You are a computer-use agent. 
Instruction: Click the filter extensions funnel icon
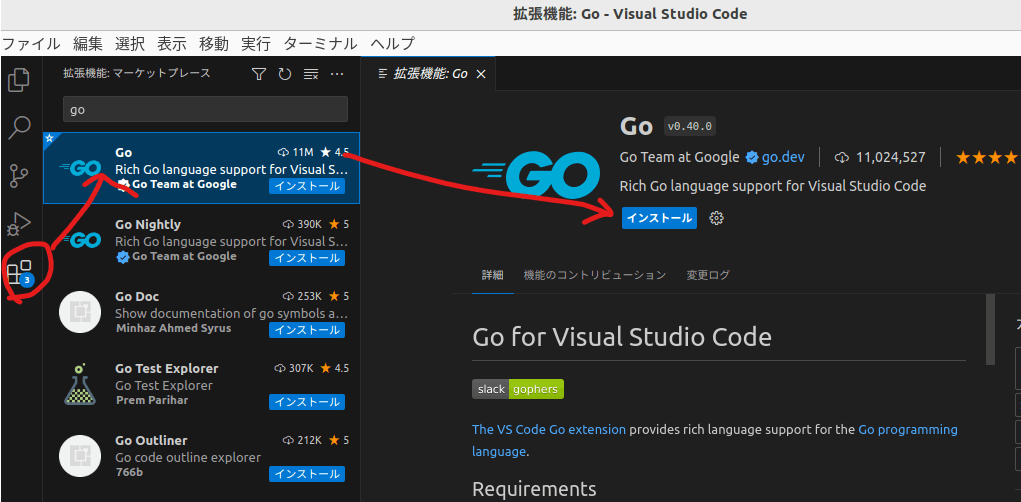pyautogui.click(x=259, y=74)
